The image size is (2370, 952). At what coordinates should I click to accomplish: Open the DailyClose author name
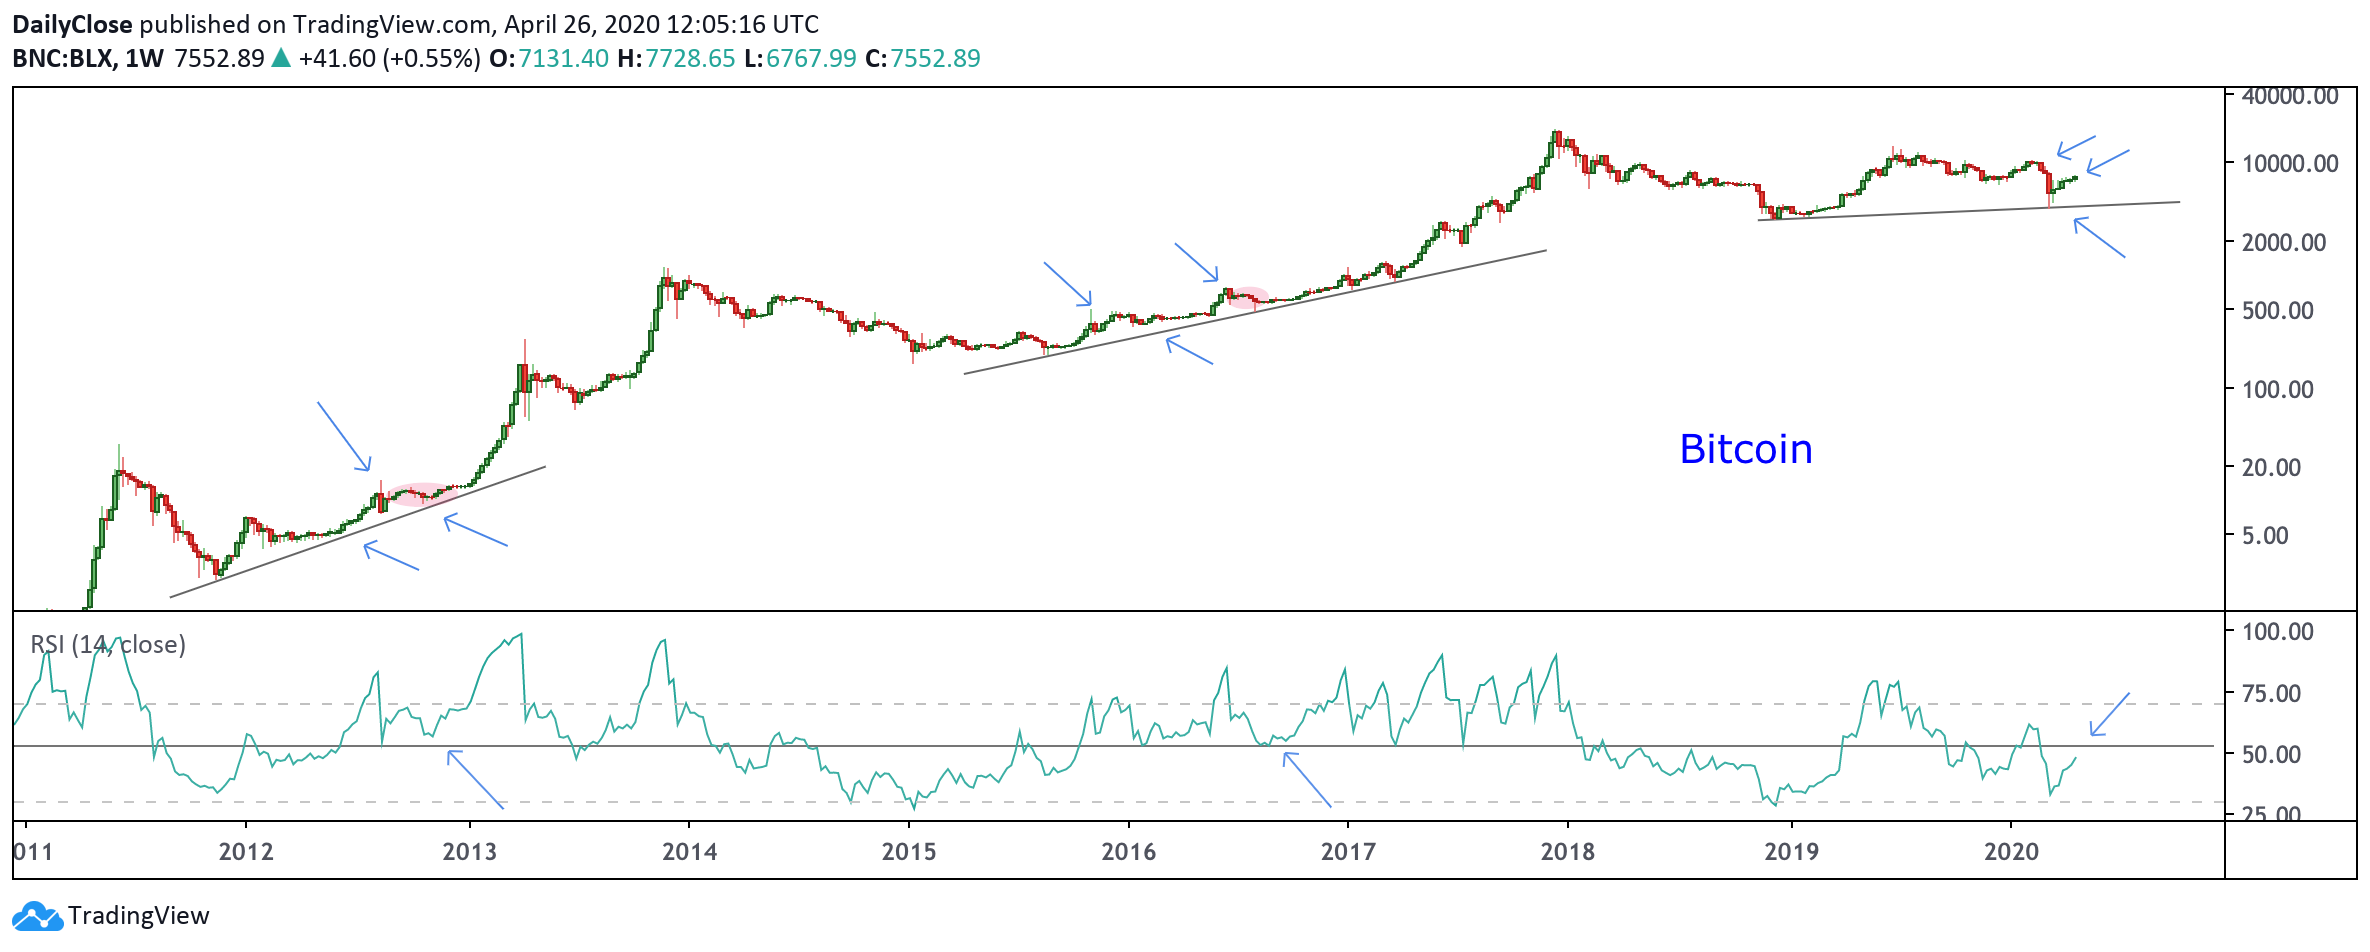pos(72,24)
